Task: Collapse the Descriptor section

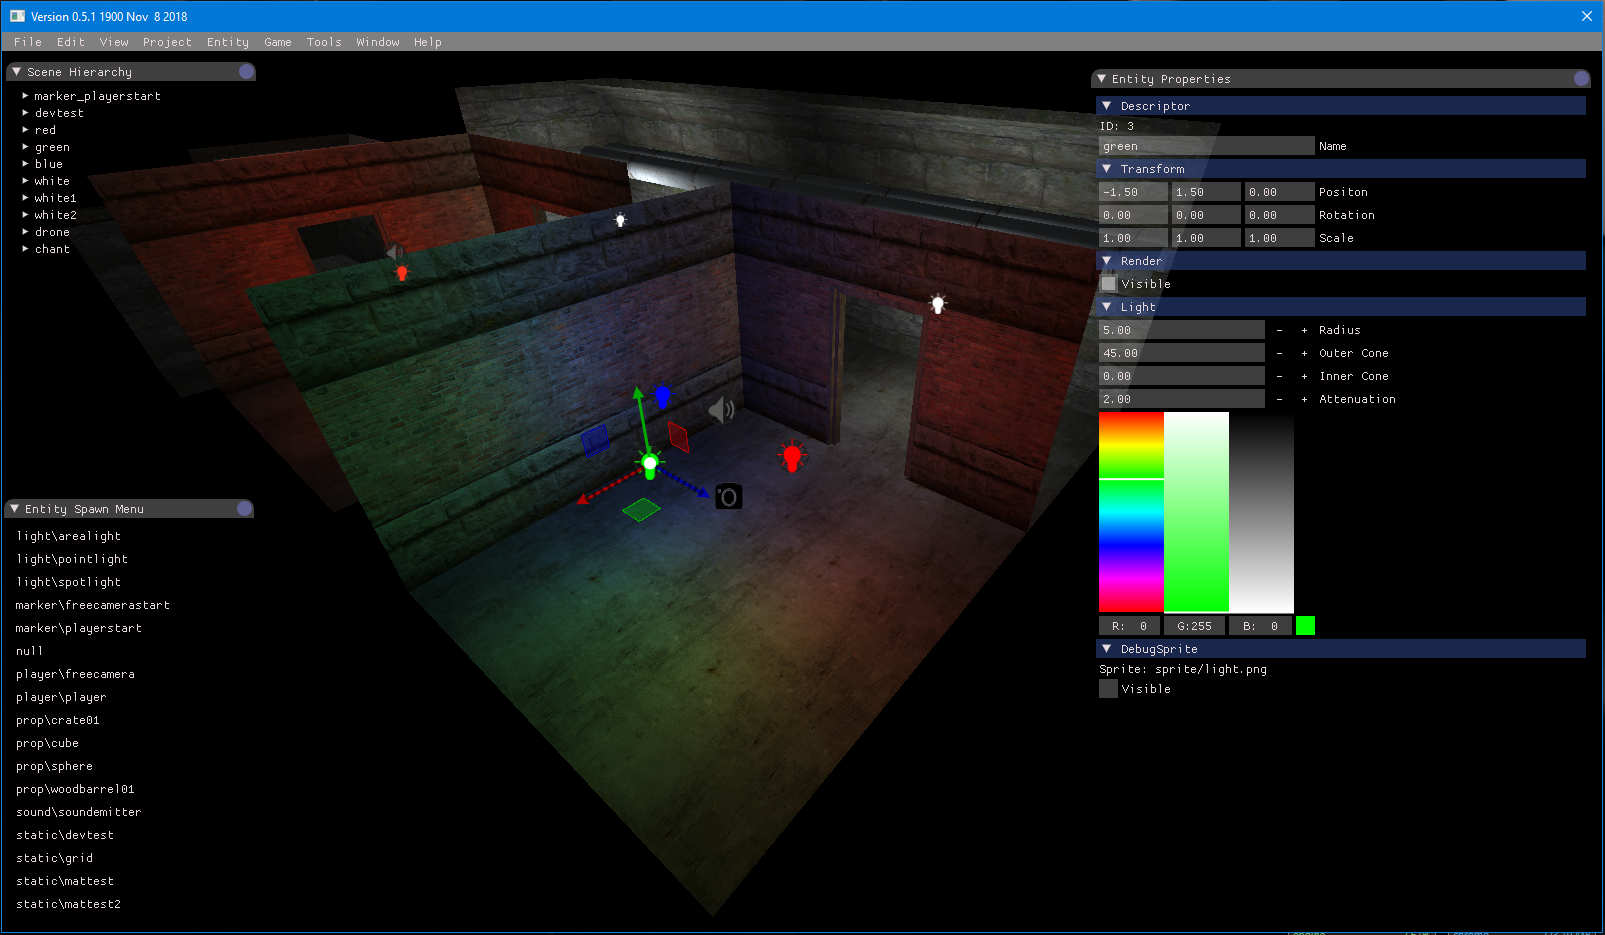Action: point(1106,106)
